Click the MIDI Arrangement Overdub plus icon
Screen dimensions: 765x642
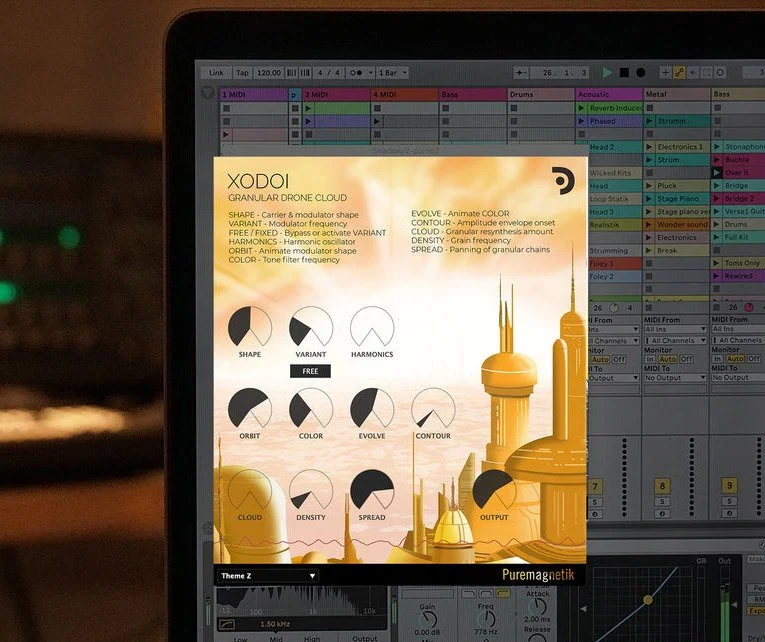(665, 73)
